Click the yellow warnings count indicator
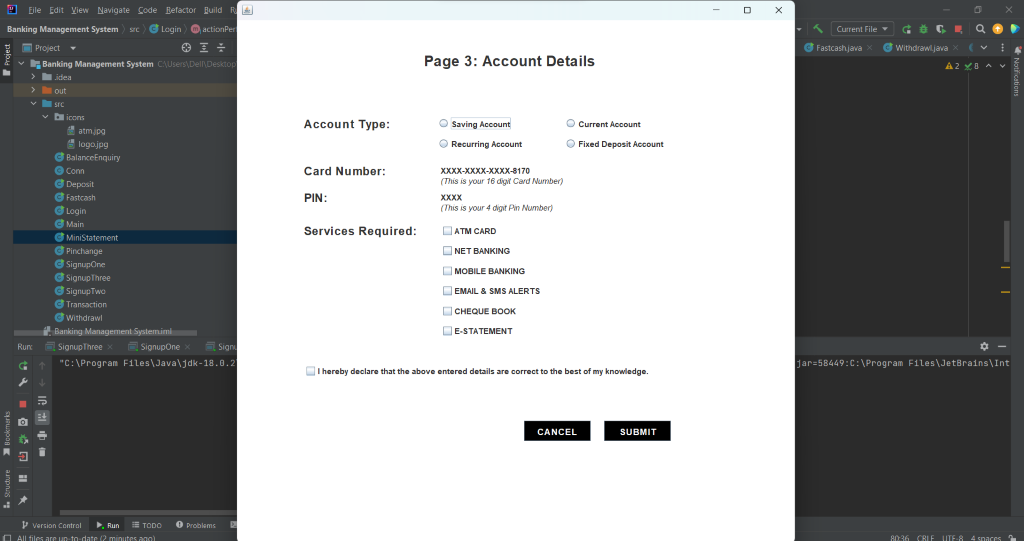This screenshot has height=541, width=1024. click(x=952, y=66)
